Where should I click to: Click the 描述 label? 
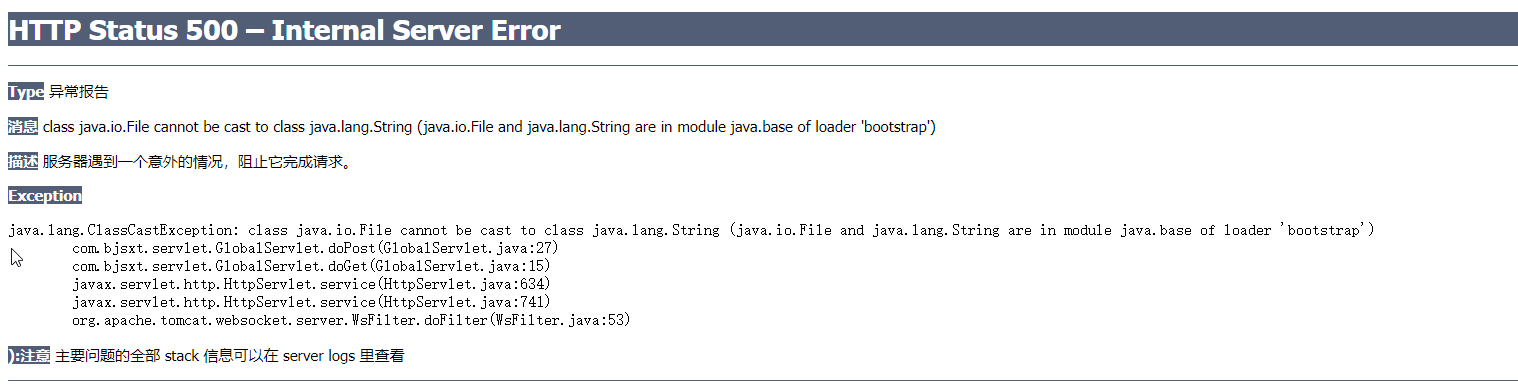23,162
